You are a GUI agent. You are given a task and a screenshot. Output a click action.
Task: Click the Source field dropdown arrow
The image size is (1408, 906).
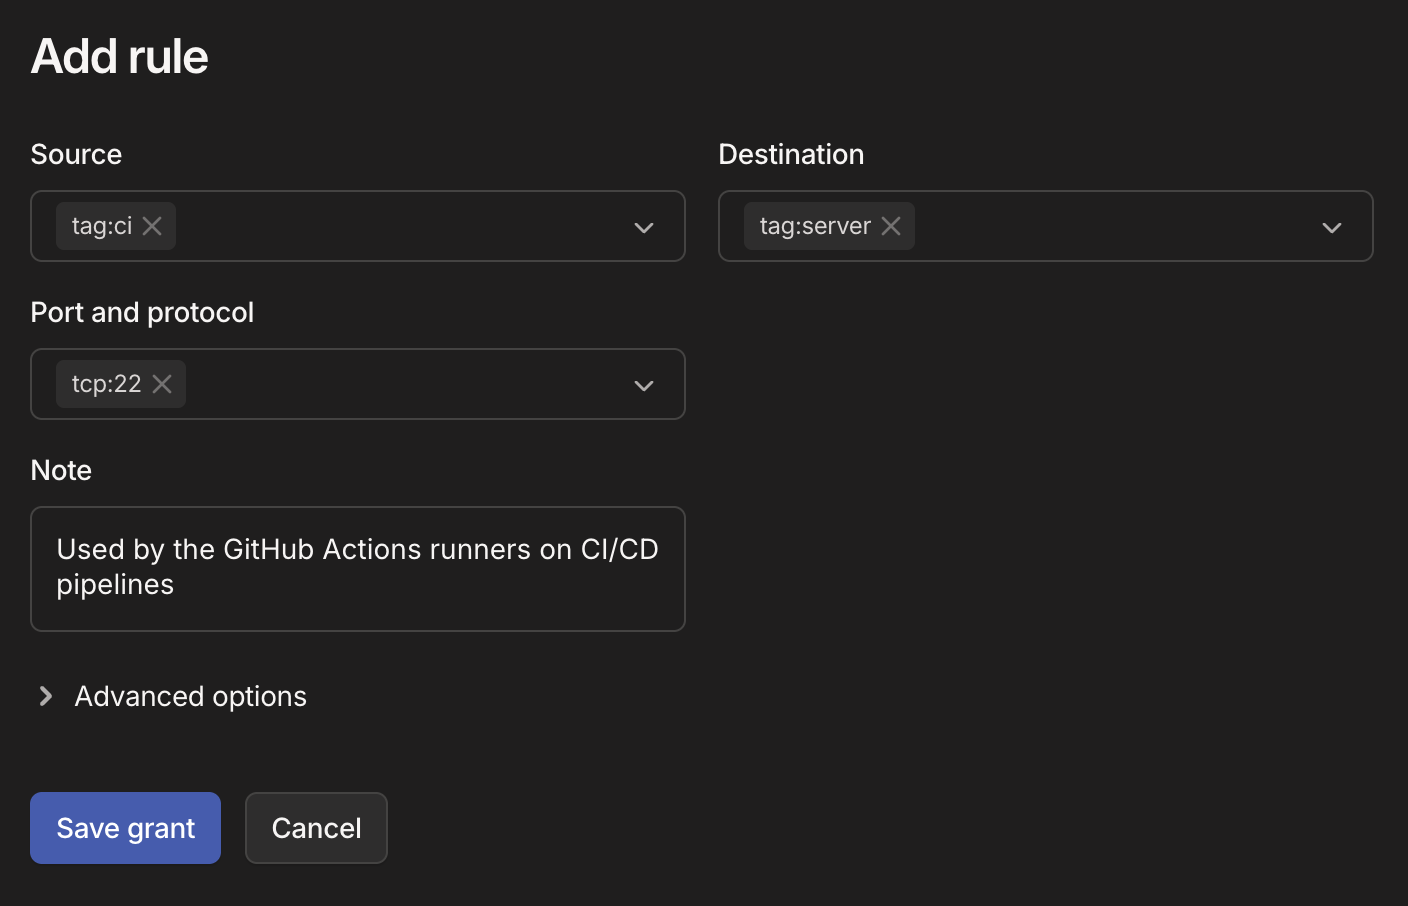tap(644, 227)
